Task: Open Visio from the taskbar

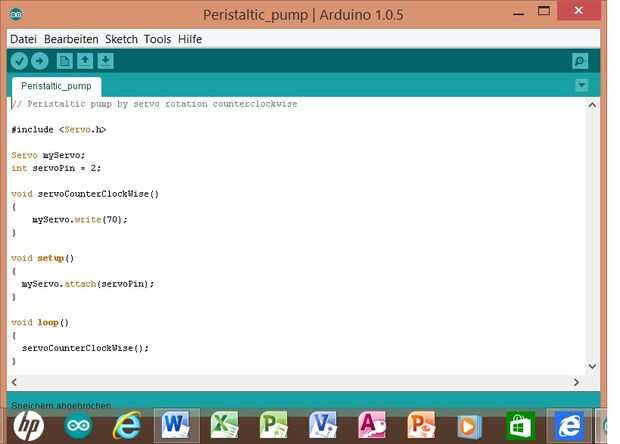Action: pos(323,425)
